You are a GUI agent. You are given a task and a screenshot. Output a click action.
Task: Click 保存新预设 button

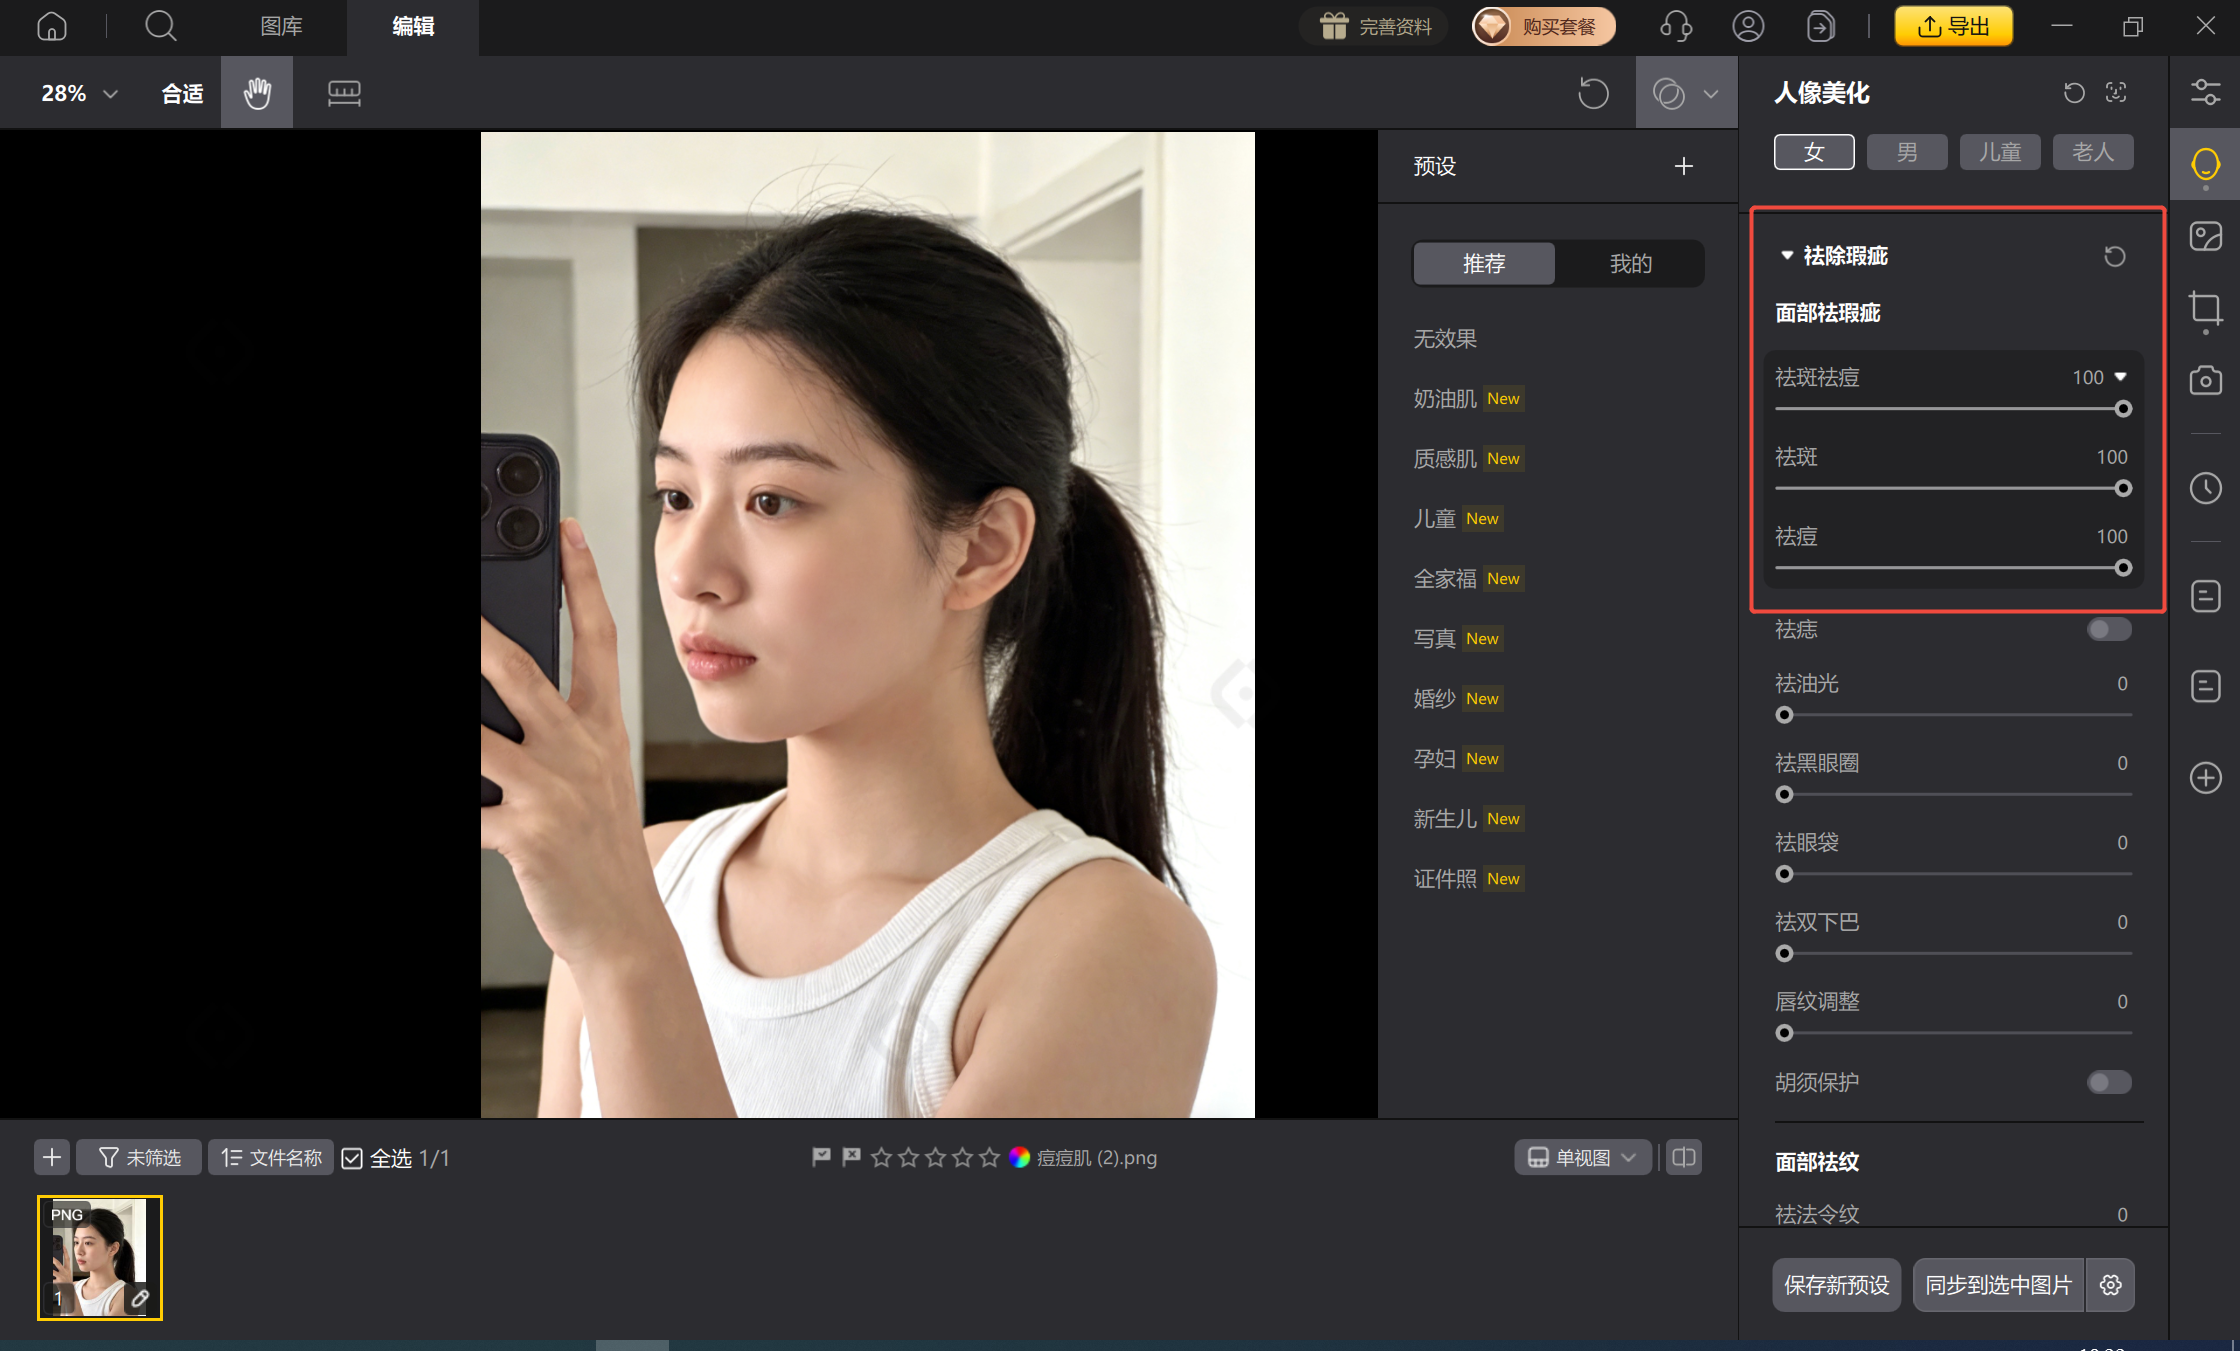point(1836,1285)
